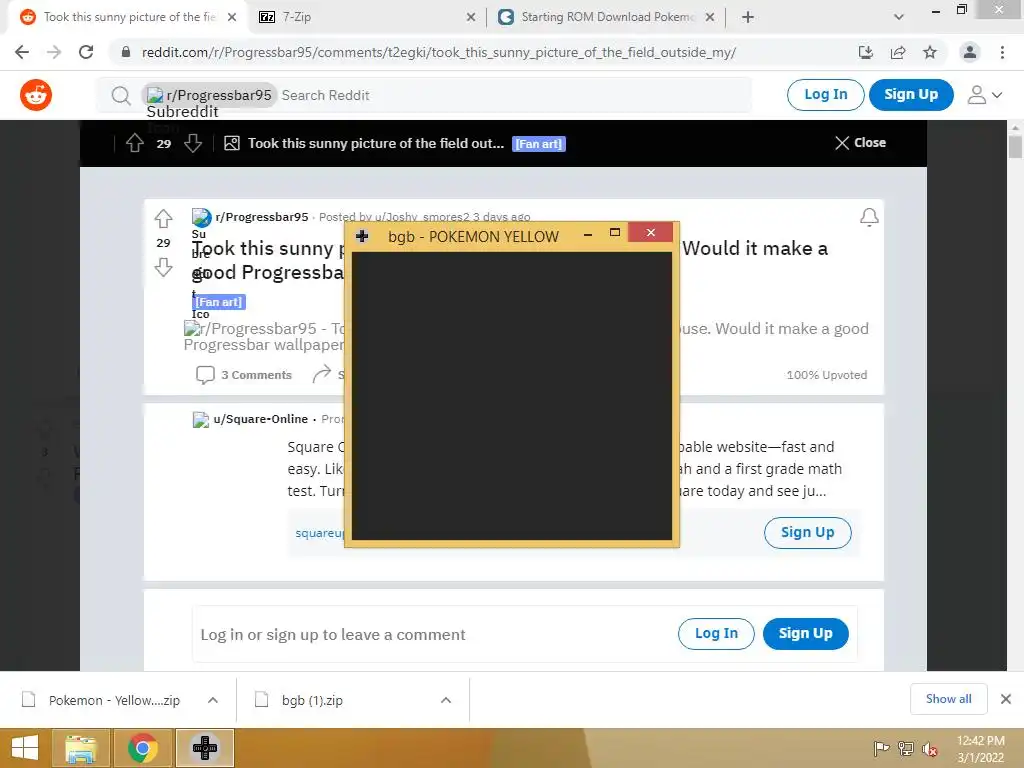Image resolution: width=1024 pixels, height=768 pixels.
Task: Click the URL address bar
Action: pyautogui.click(x=439, y=52)
